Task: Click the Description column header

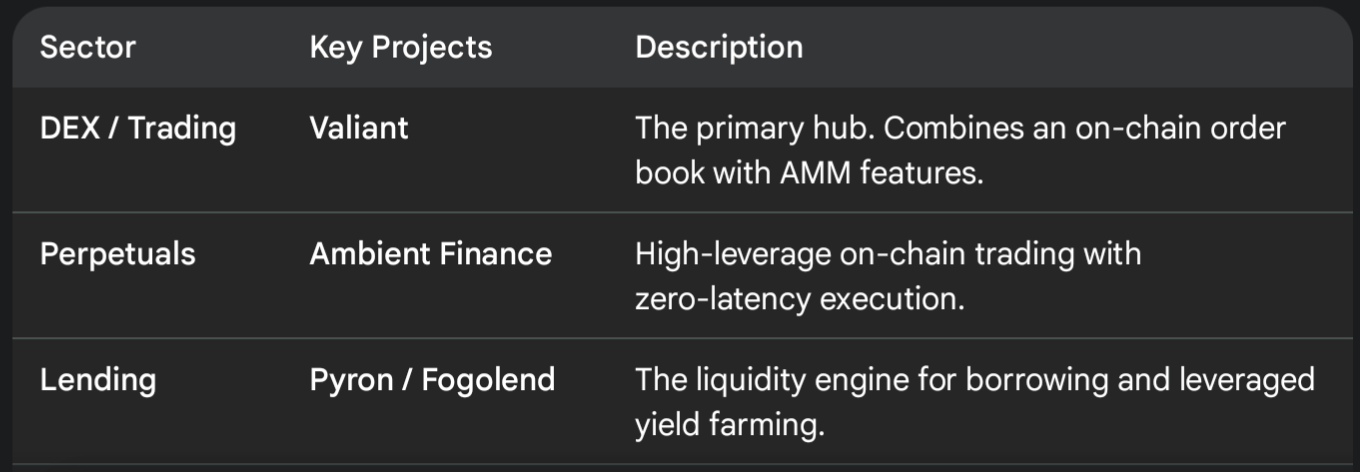Action: [x=719, y=47]
